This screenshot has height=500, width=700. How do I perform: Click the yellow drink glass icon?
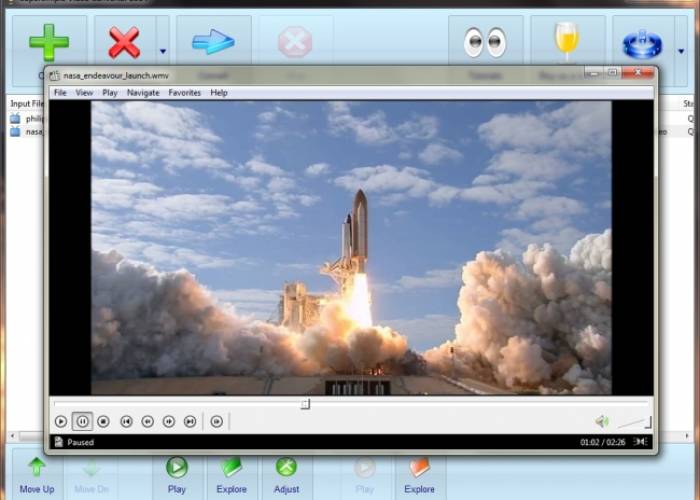567,40
